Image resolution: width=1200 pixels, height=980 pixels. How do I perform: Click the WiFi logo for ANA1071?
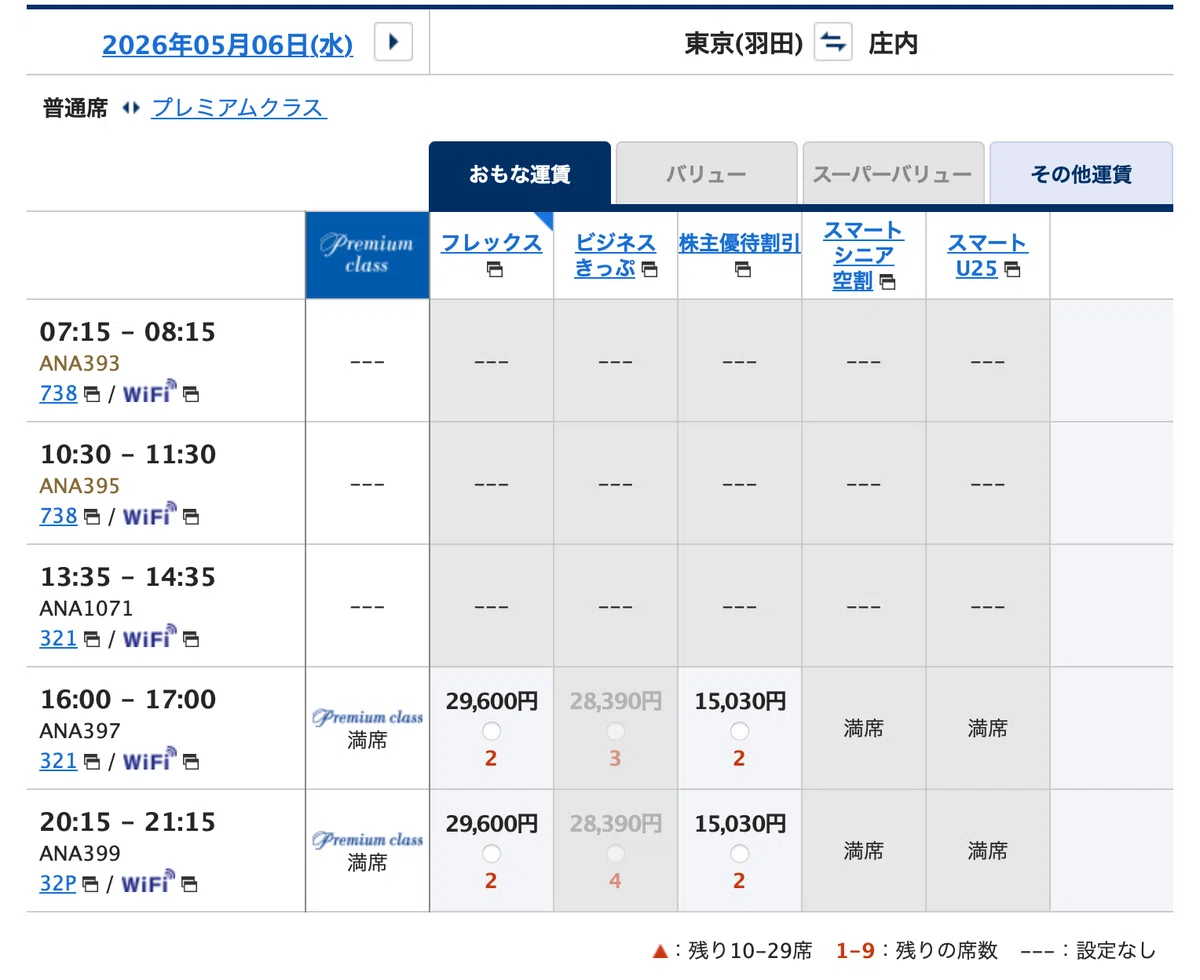tap(150, 636)
